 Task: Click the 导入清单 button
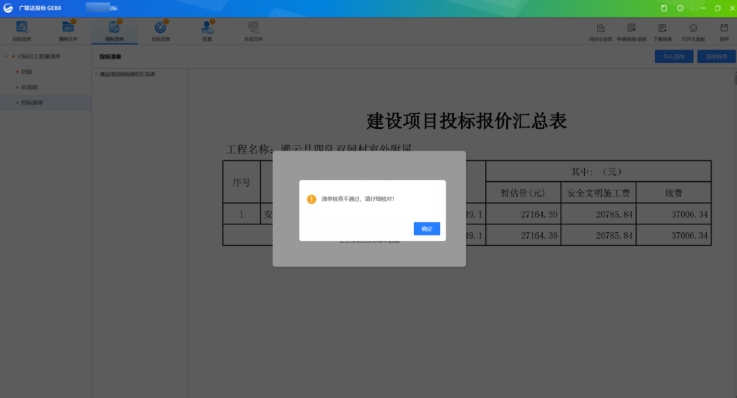point(674,56)
